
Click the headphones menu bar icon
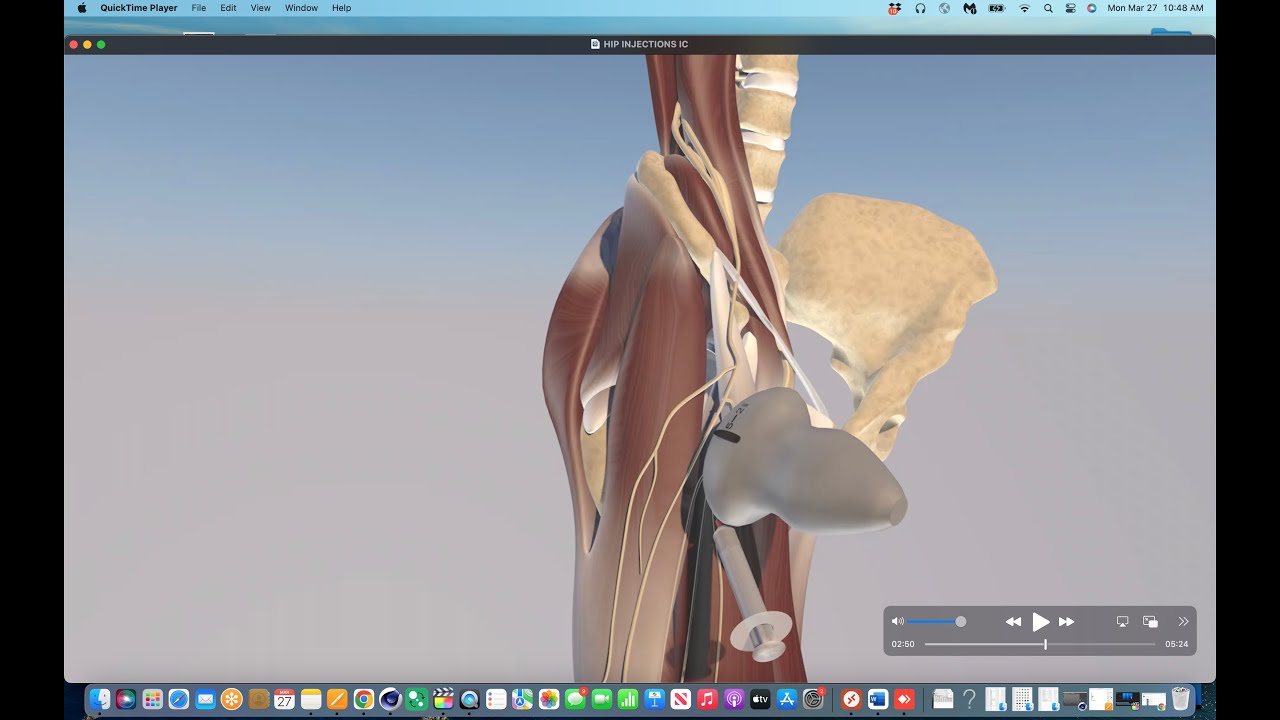tap(920, 8)
